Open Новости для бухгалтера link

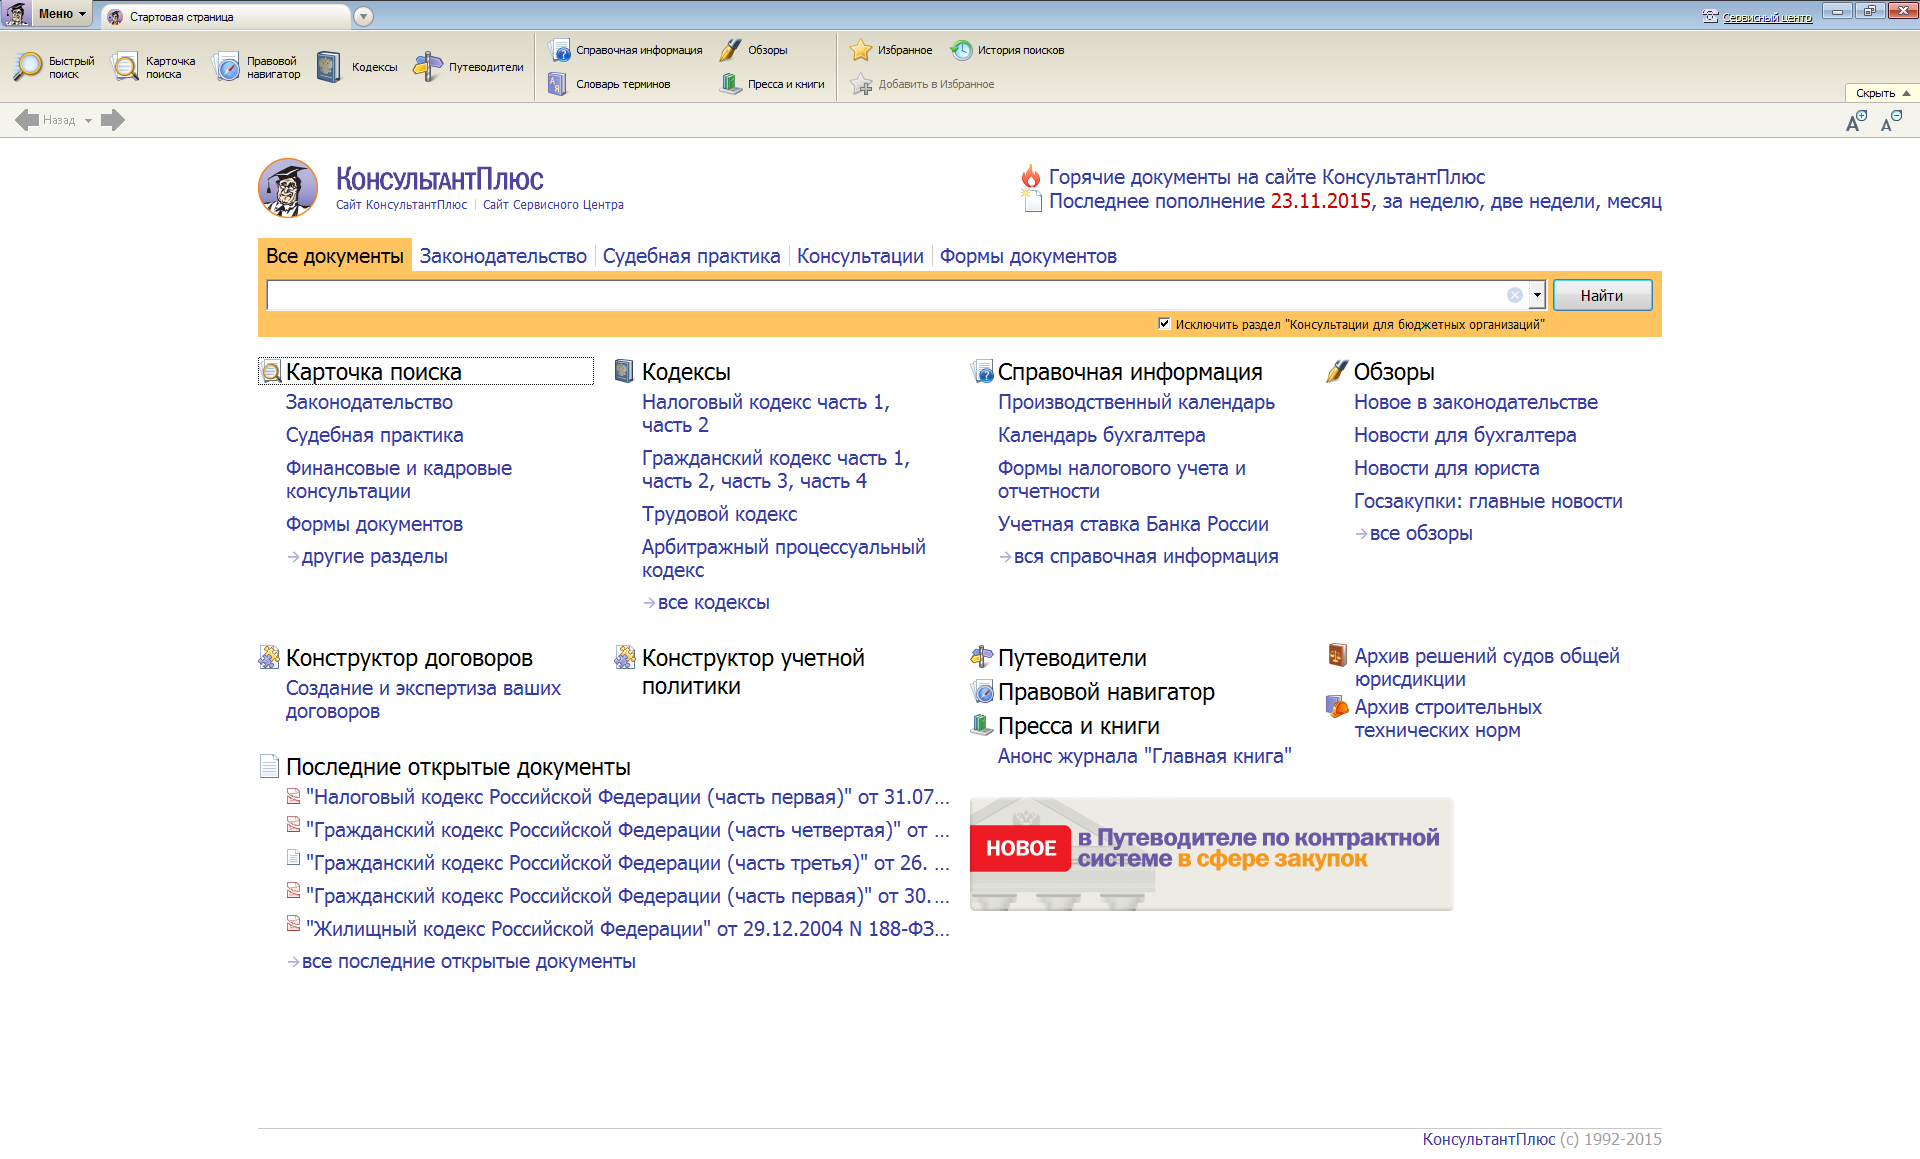tap(1465, 435)
